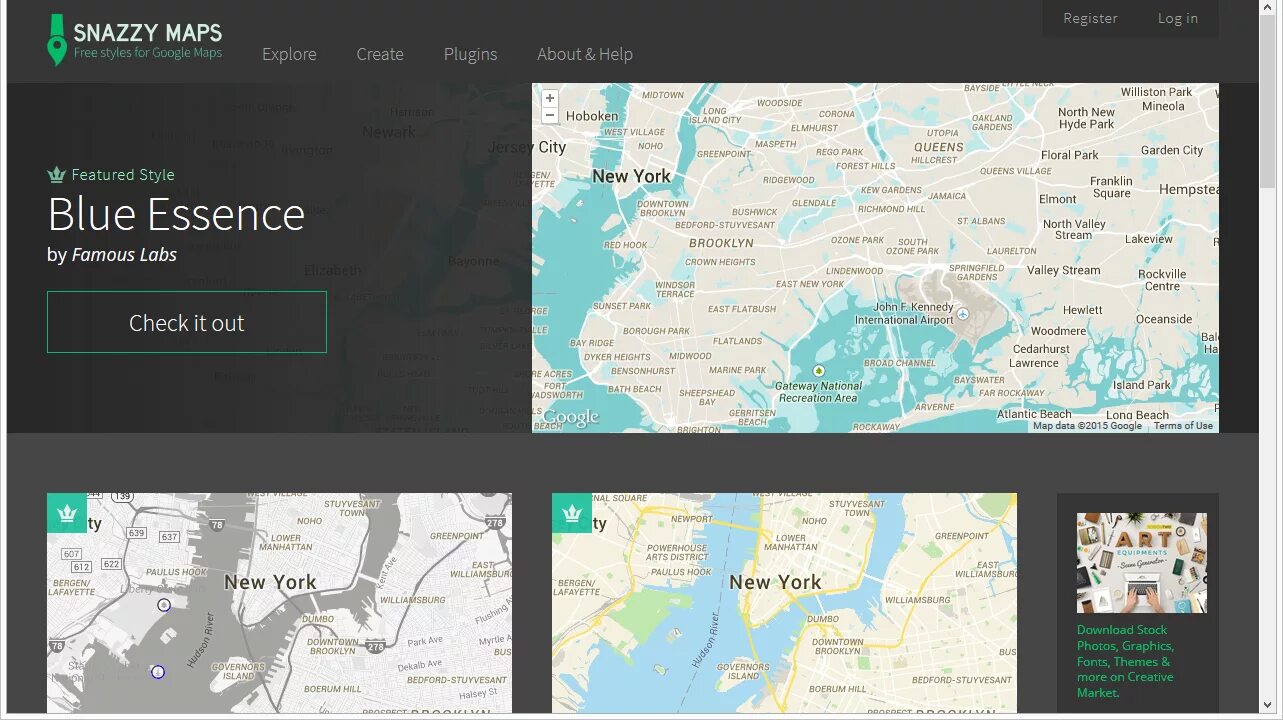Open the Terms of Use map link
Viewport: 1283px width, 720px height.
1183,426
